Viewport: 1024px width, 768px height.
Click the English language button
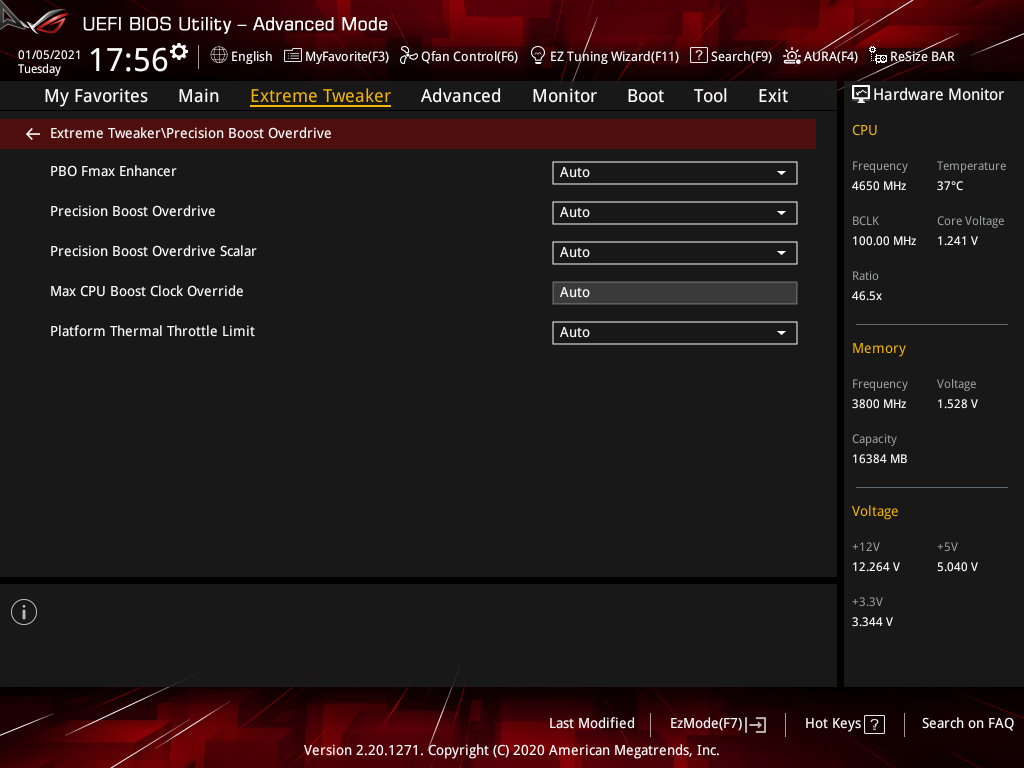pyautogui.click(x=251, y=57)
